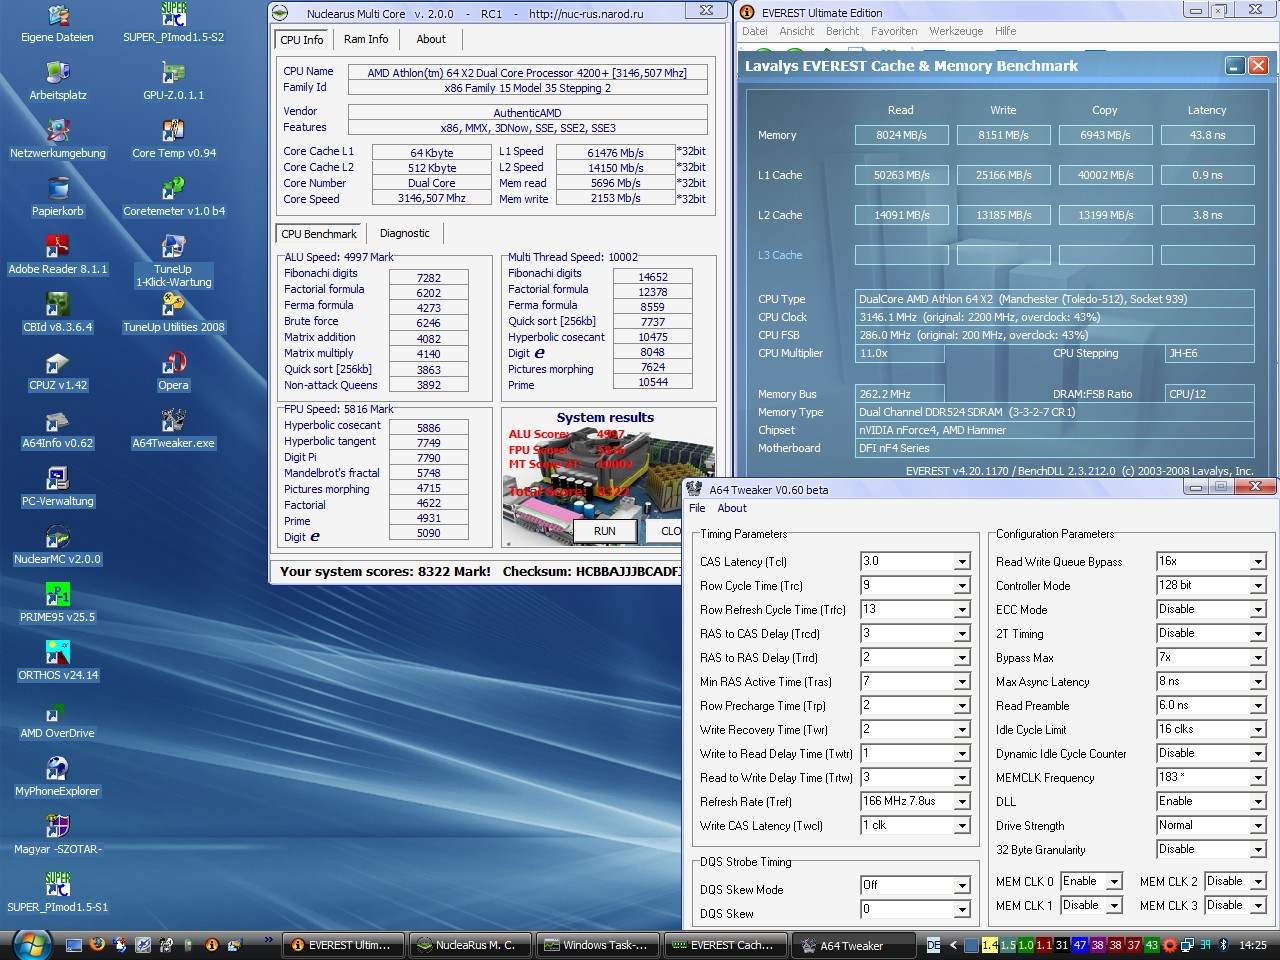Click the DE language indicator in tray
The height and width of the screenshot is (960, 1280).
[x=933, y=945]
